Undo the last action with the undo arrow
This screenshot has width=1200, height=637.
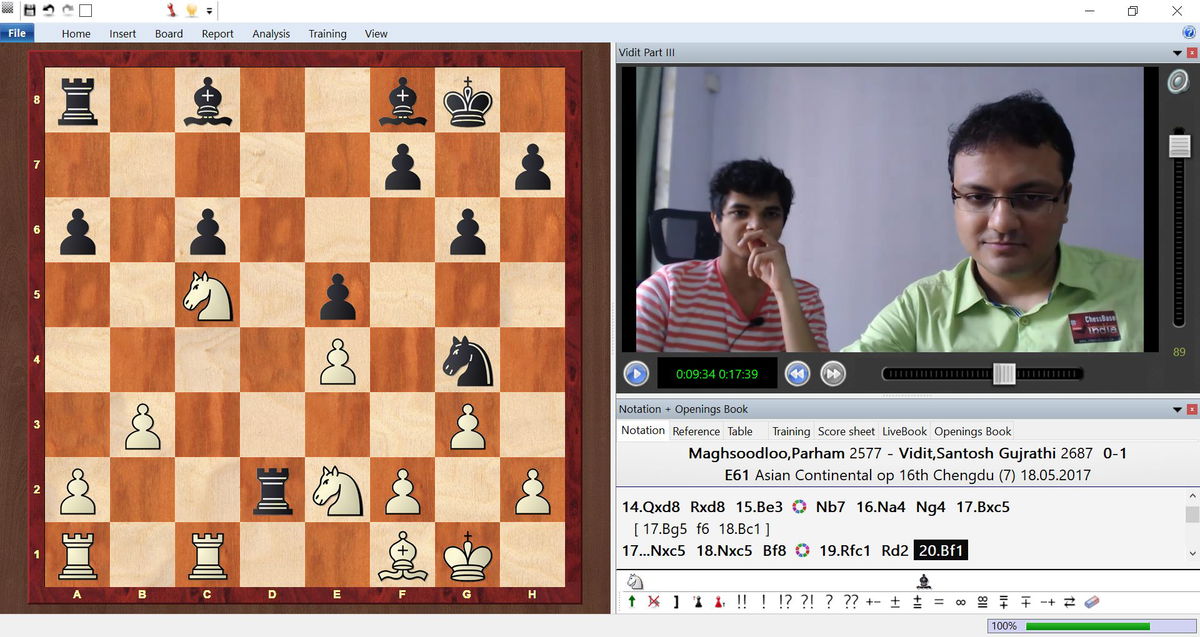tap(48, 10)
